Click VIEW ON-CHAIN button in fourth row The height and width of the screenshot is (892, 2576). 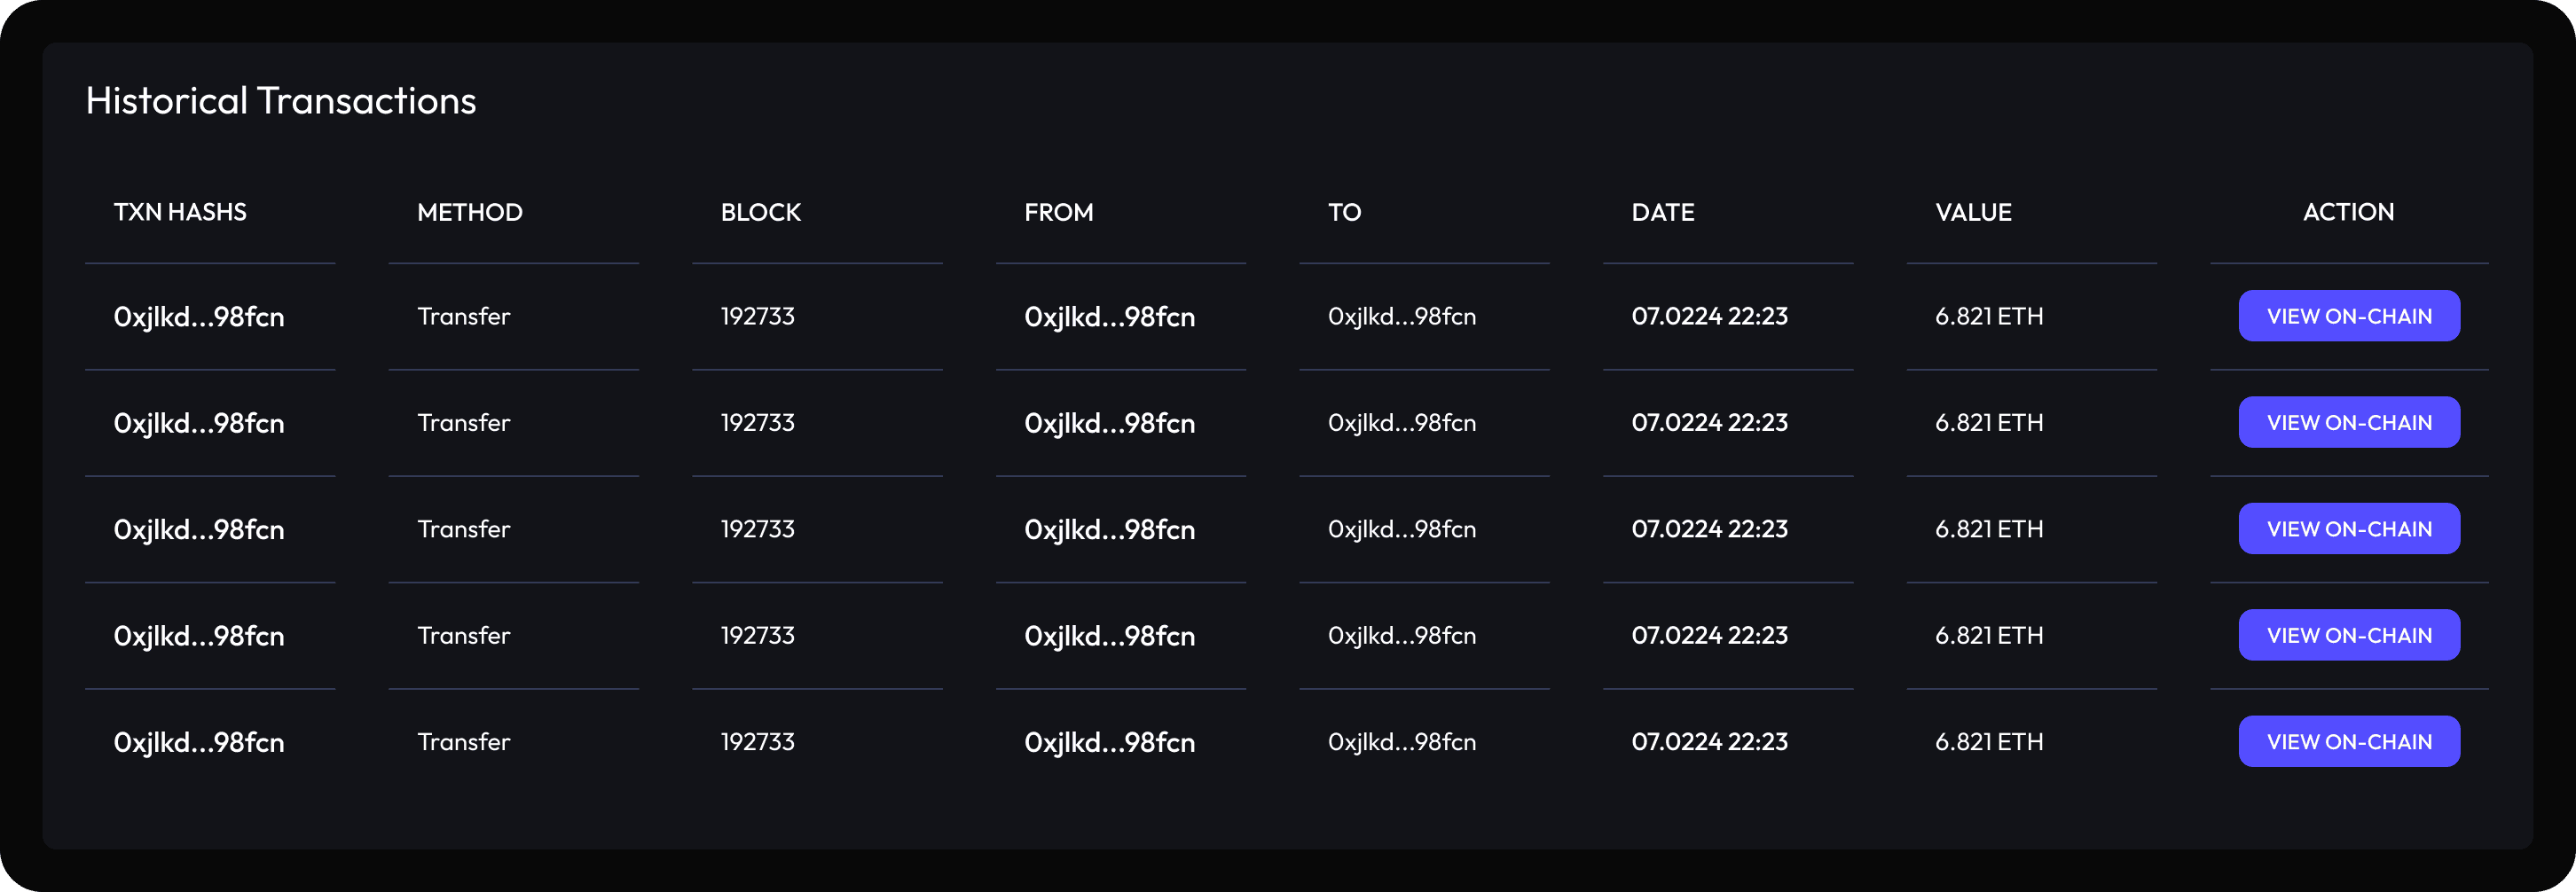(x=2349, y=635)
